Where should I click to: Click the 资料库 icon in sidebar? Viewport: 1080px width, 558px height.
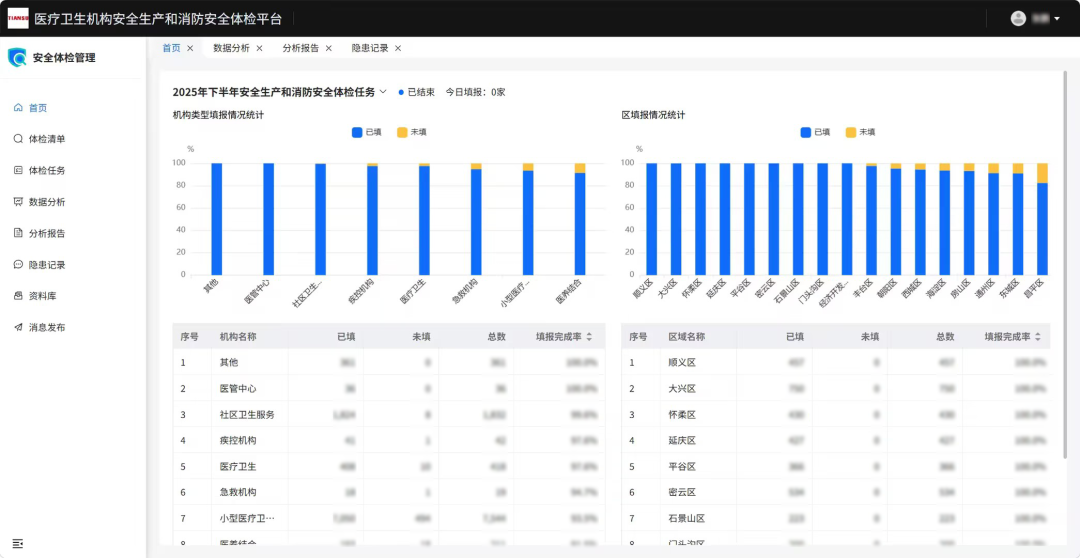tap(18, 296)
